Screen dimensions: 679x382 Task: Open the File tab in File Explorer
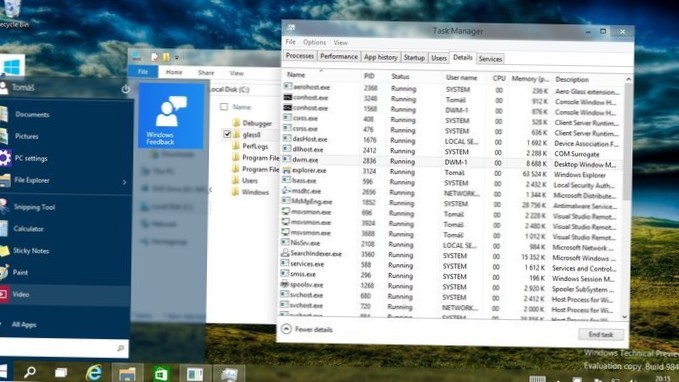pyautogui.click(x=143, y=71)
